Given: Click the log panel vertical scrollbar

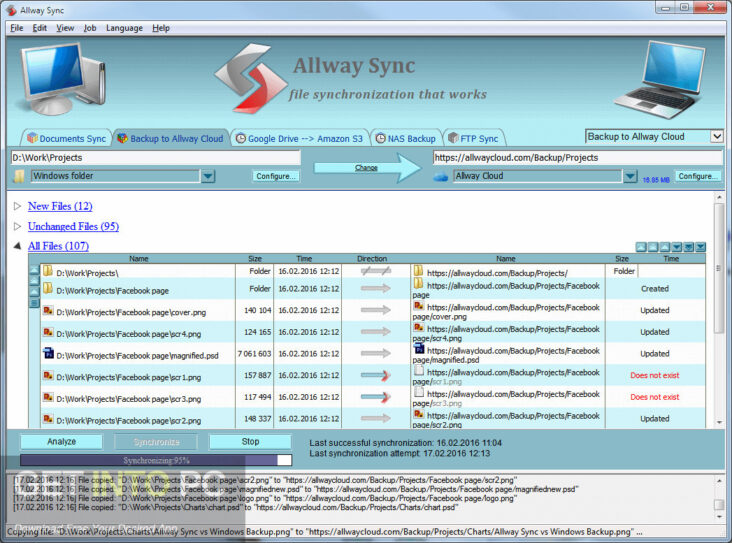Looking at the screenshot, I should pos(719,499).
